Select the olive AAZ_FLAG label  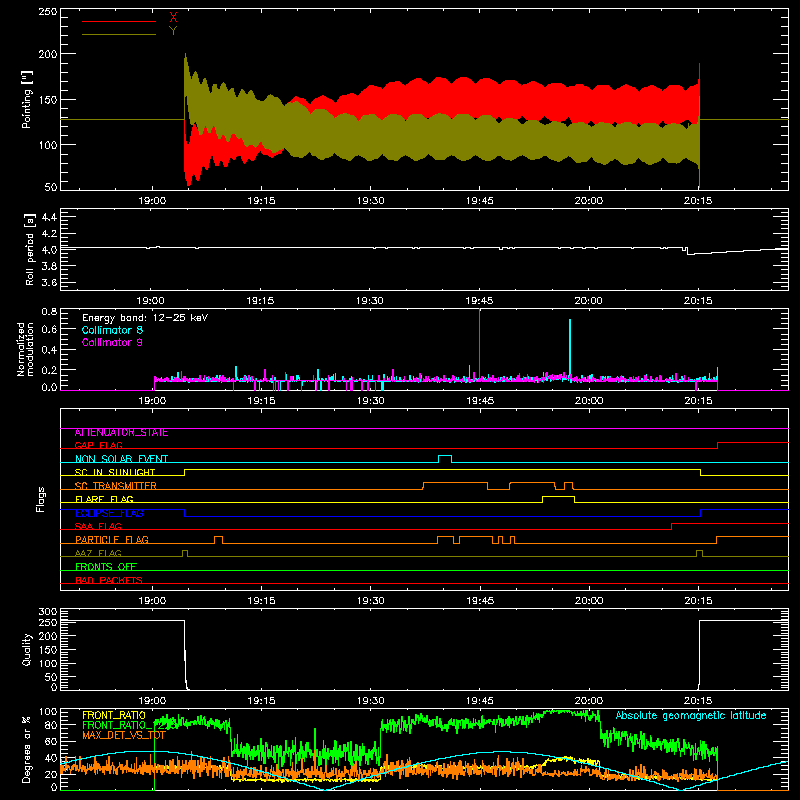point(98,553)
